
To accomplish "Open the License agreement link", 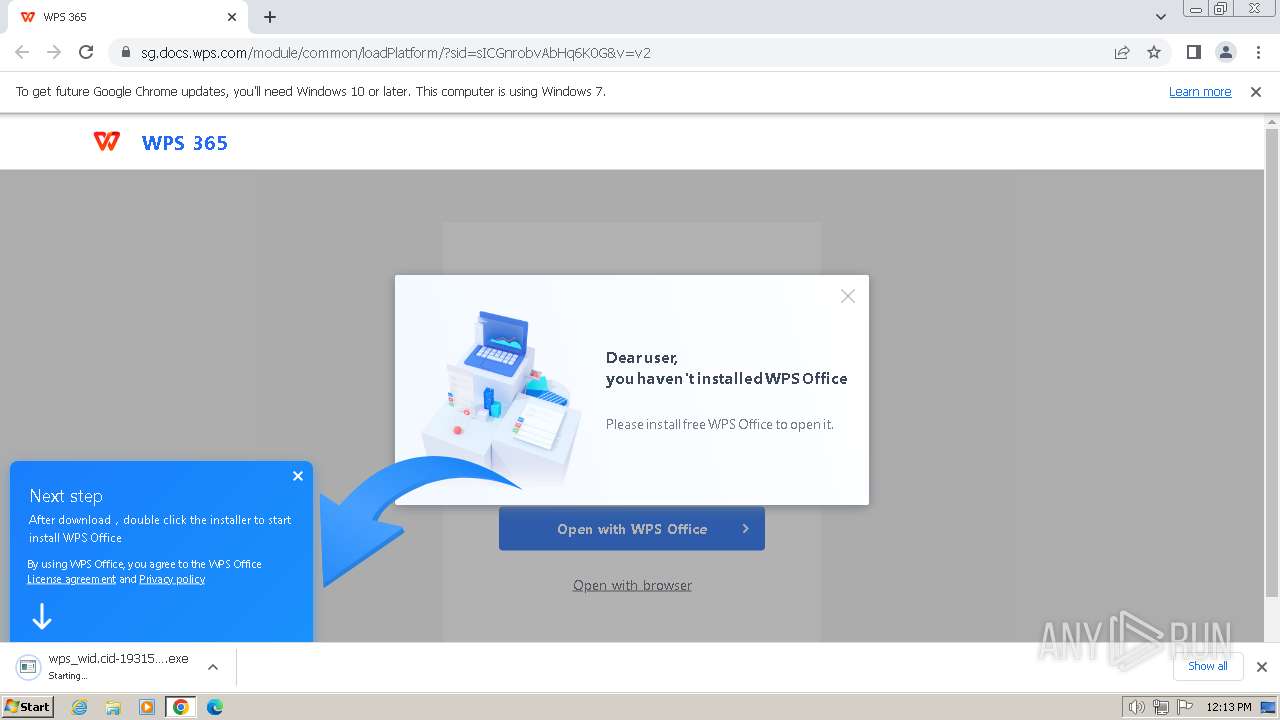I will [x=71, y=579].
